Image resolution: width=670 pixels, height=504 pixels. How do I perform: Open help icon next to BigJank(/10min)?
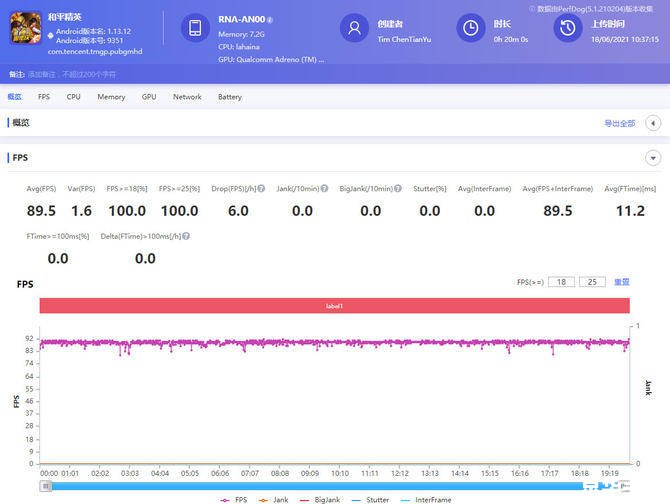click(397, 188)
